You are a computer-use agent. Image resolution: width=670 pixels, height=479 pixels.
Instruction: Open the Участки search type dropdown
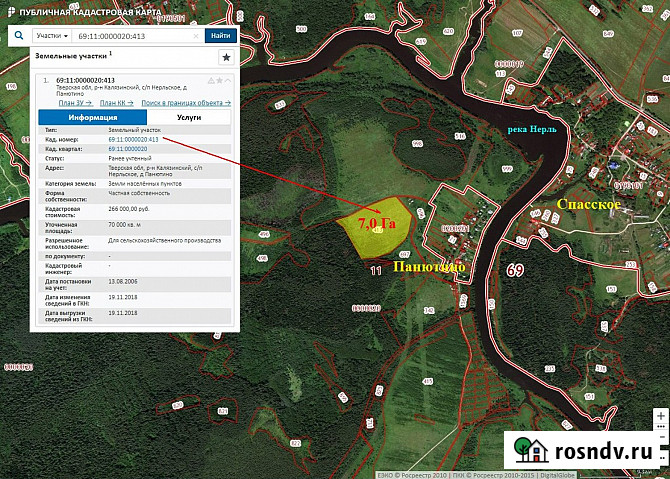pos(52,35)
